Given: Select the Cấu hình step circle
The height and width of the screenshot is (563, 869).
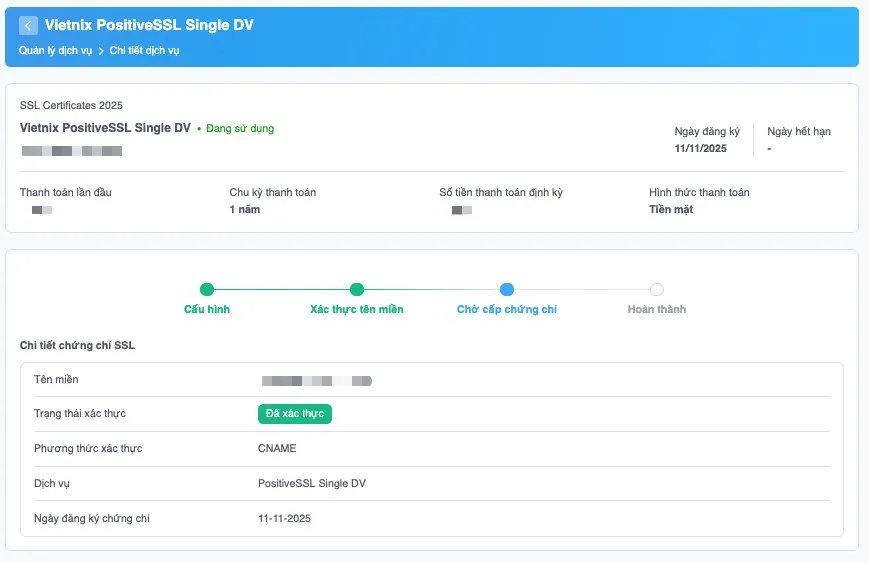Looking at the screenshot, I should click(x=207, y=290).
